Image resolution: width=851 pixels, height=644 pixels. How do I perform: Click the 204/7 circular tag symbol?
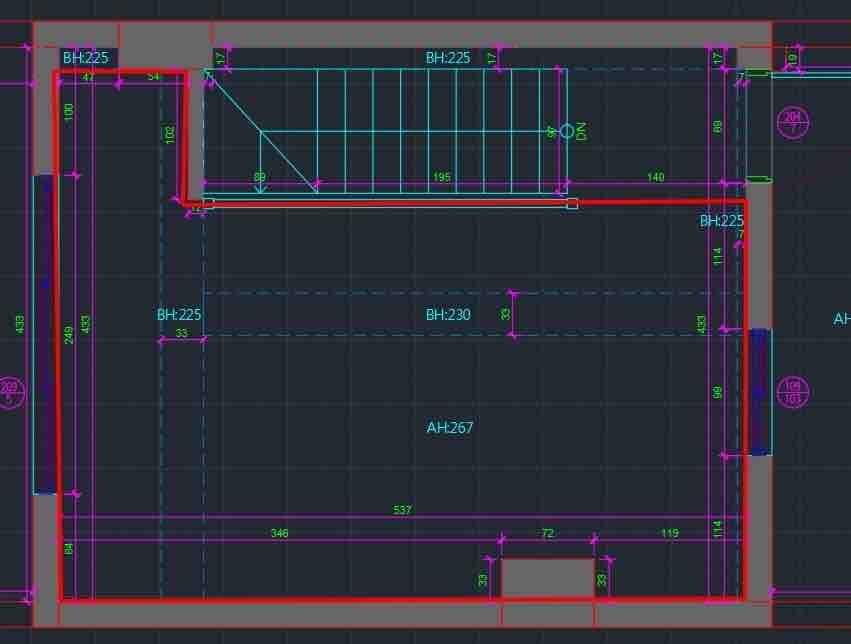click(791, 123)
